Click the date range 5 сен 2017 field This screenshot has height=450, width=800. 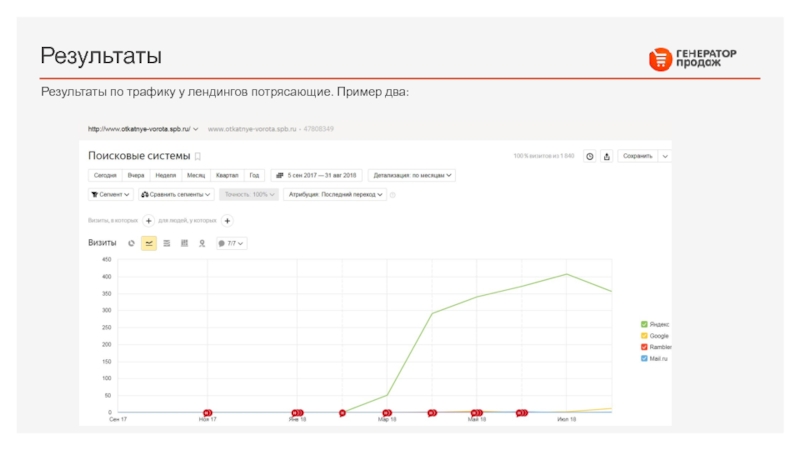(317, 175)
